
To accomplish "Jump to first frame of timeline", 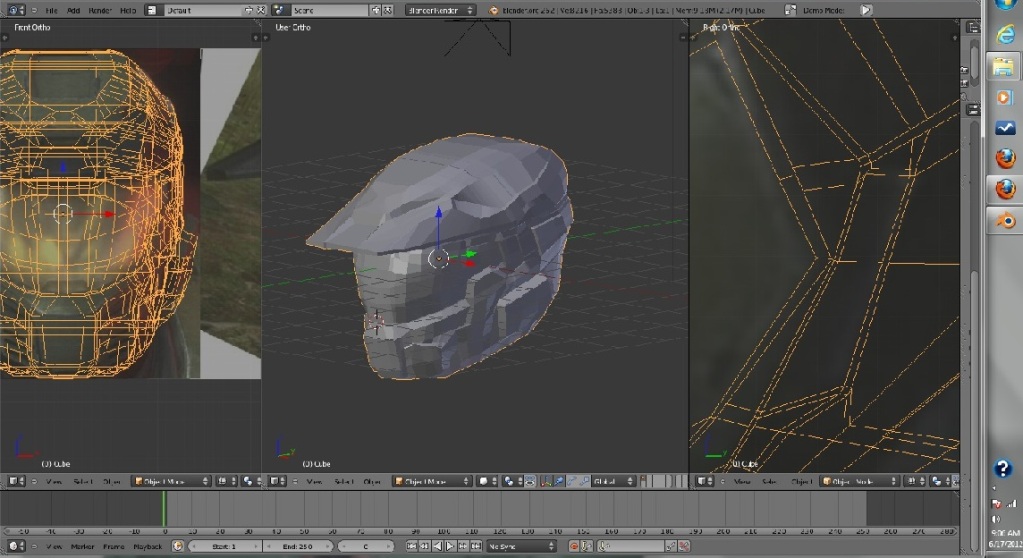I will pyautogui.click(x=411, y=546).
